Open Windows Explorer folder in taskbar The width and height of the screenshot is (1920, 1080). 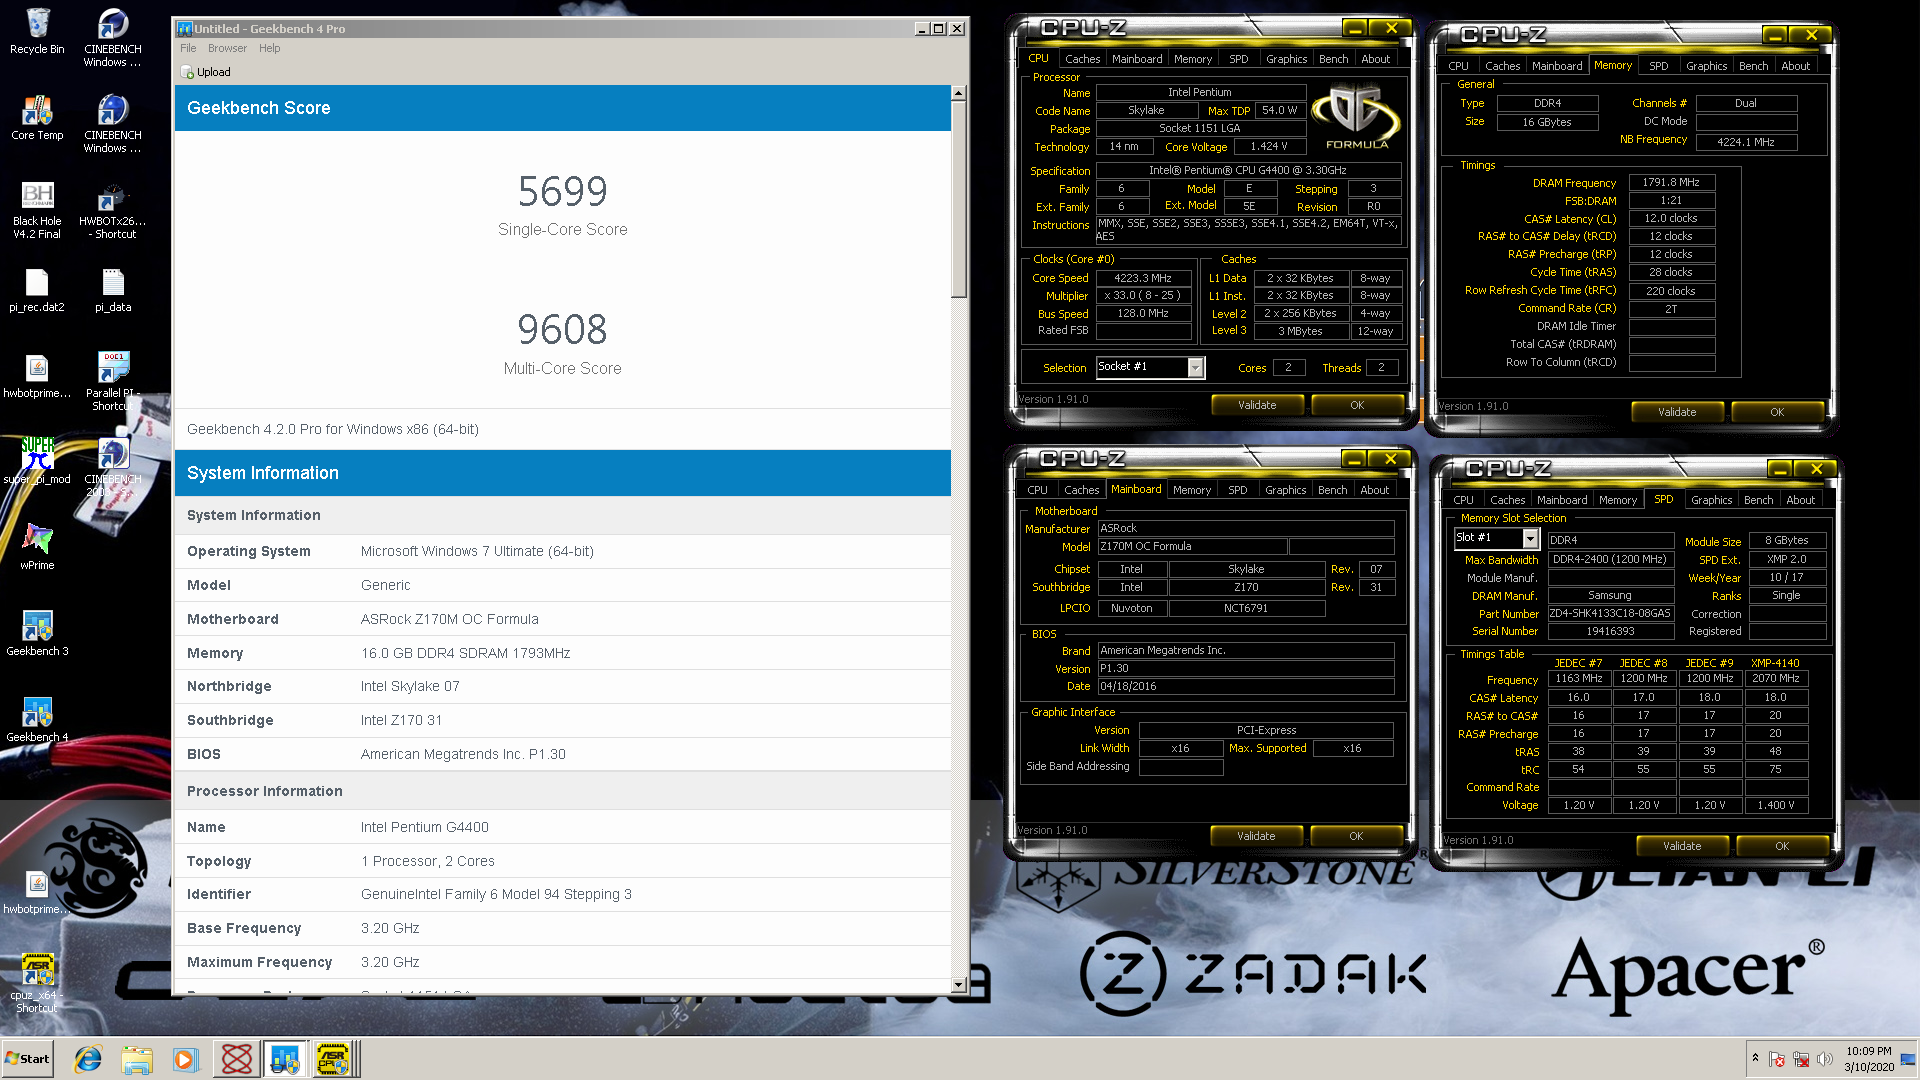(x=137, y=1059)
